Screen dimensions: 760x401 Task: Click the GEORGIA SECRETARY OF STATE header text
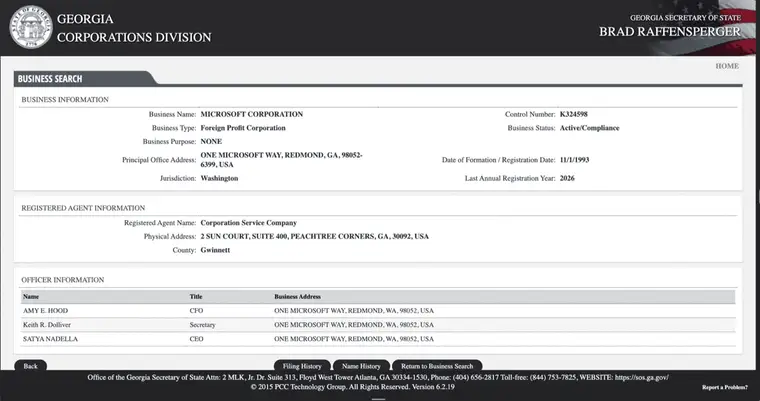(685, 18)
